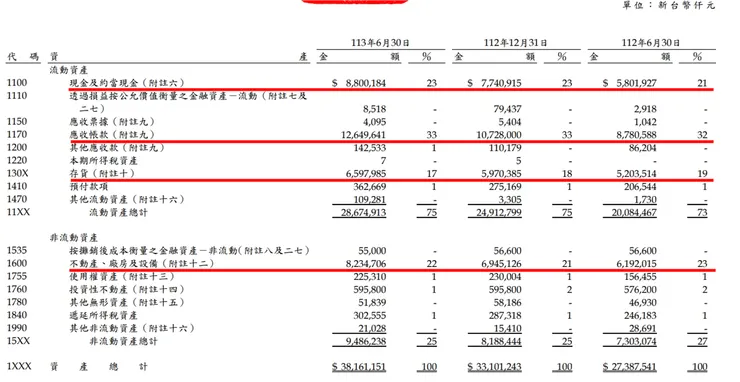Select inventory value 5,970,385
Screen dimensions: 740x382
coord(501,174)
